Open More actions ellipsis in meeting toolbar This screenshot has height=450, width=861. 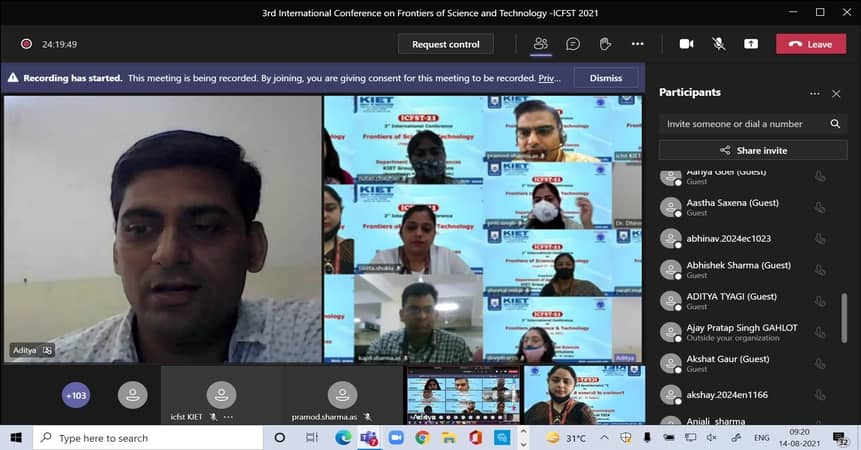click(637, 44)
